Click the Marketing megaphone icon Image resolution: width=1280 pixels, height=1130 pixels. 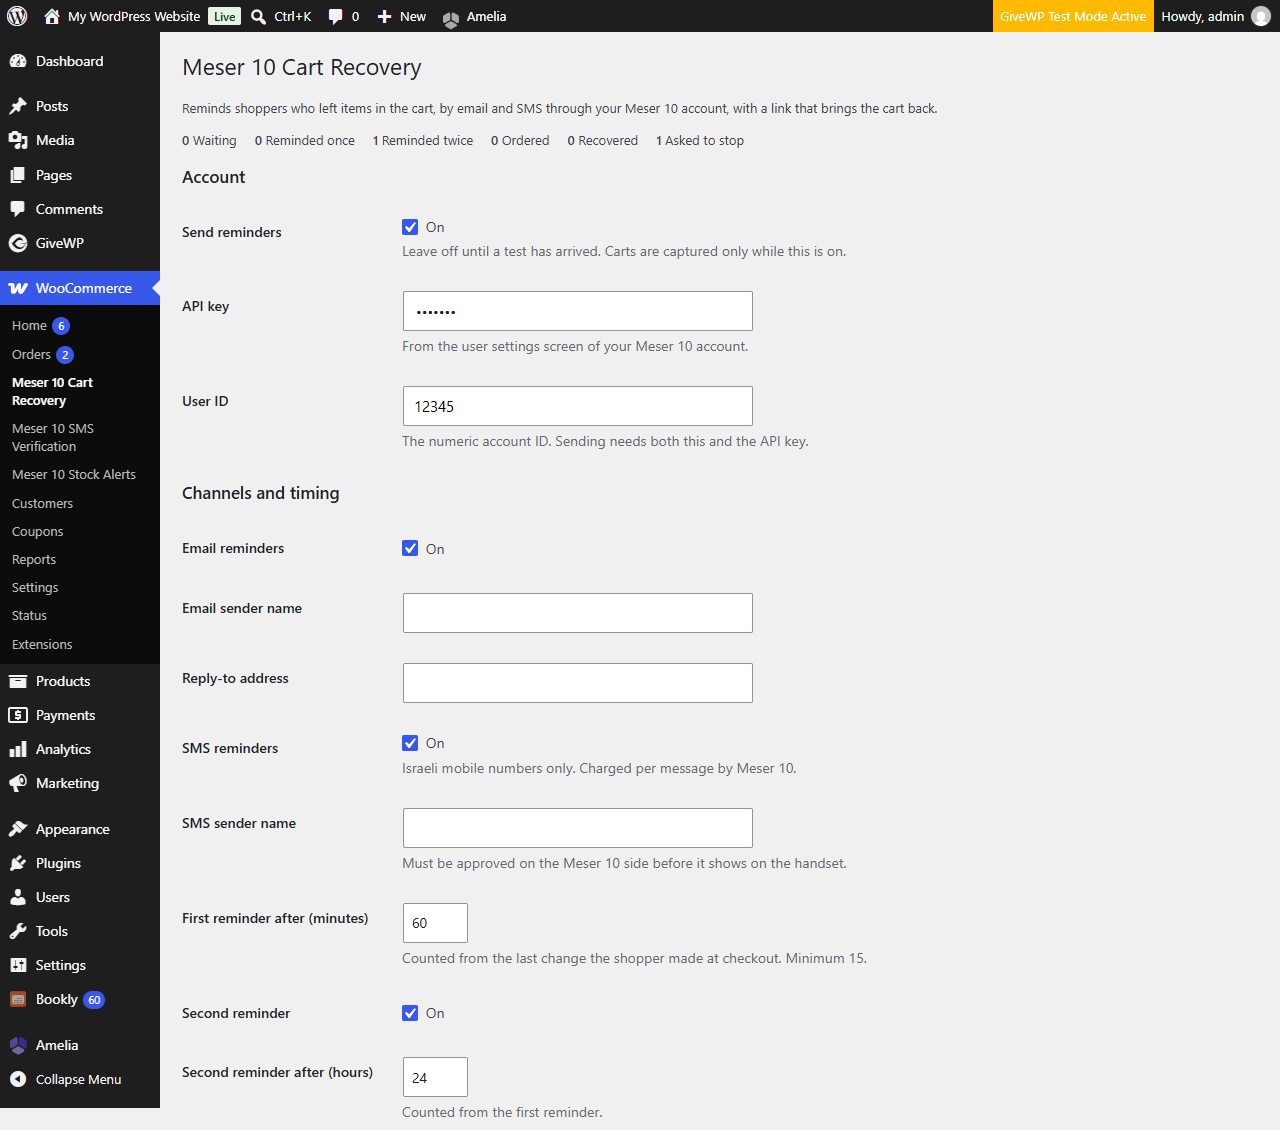(x=18, y=783)
